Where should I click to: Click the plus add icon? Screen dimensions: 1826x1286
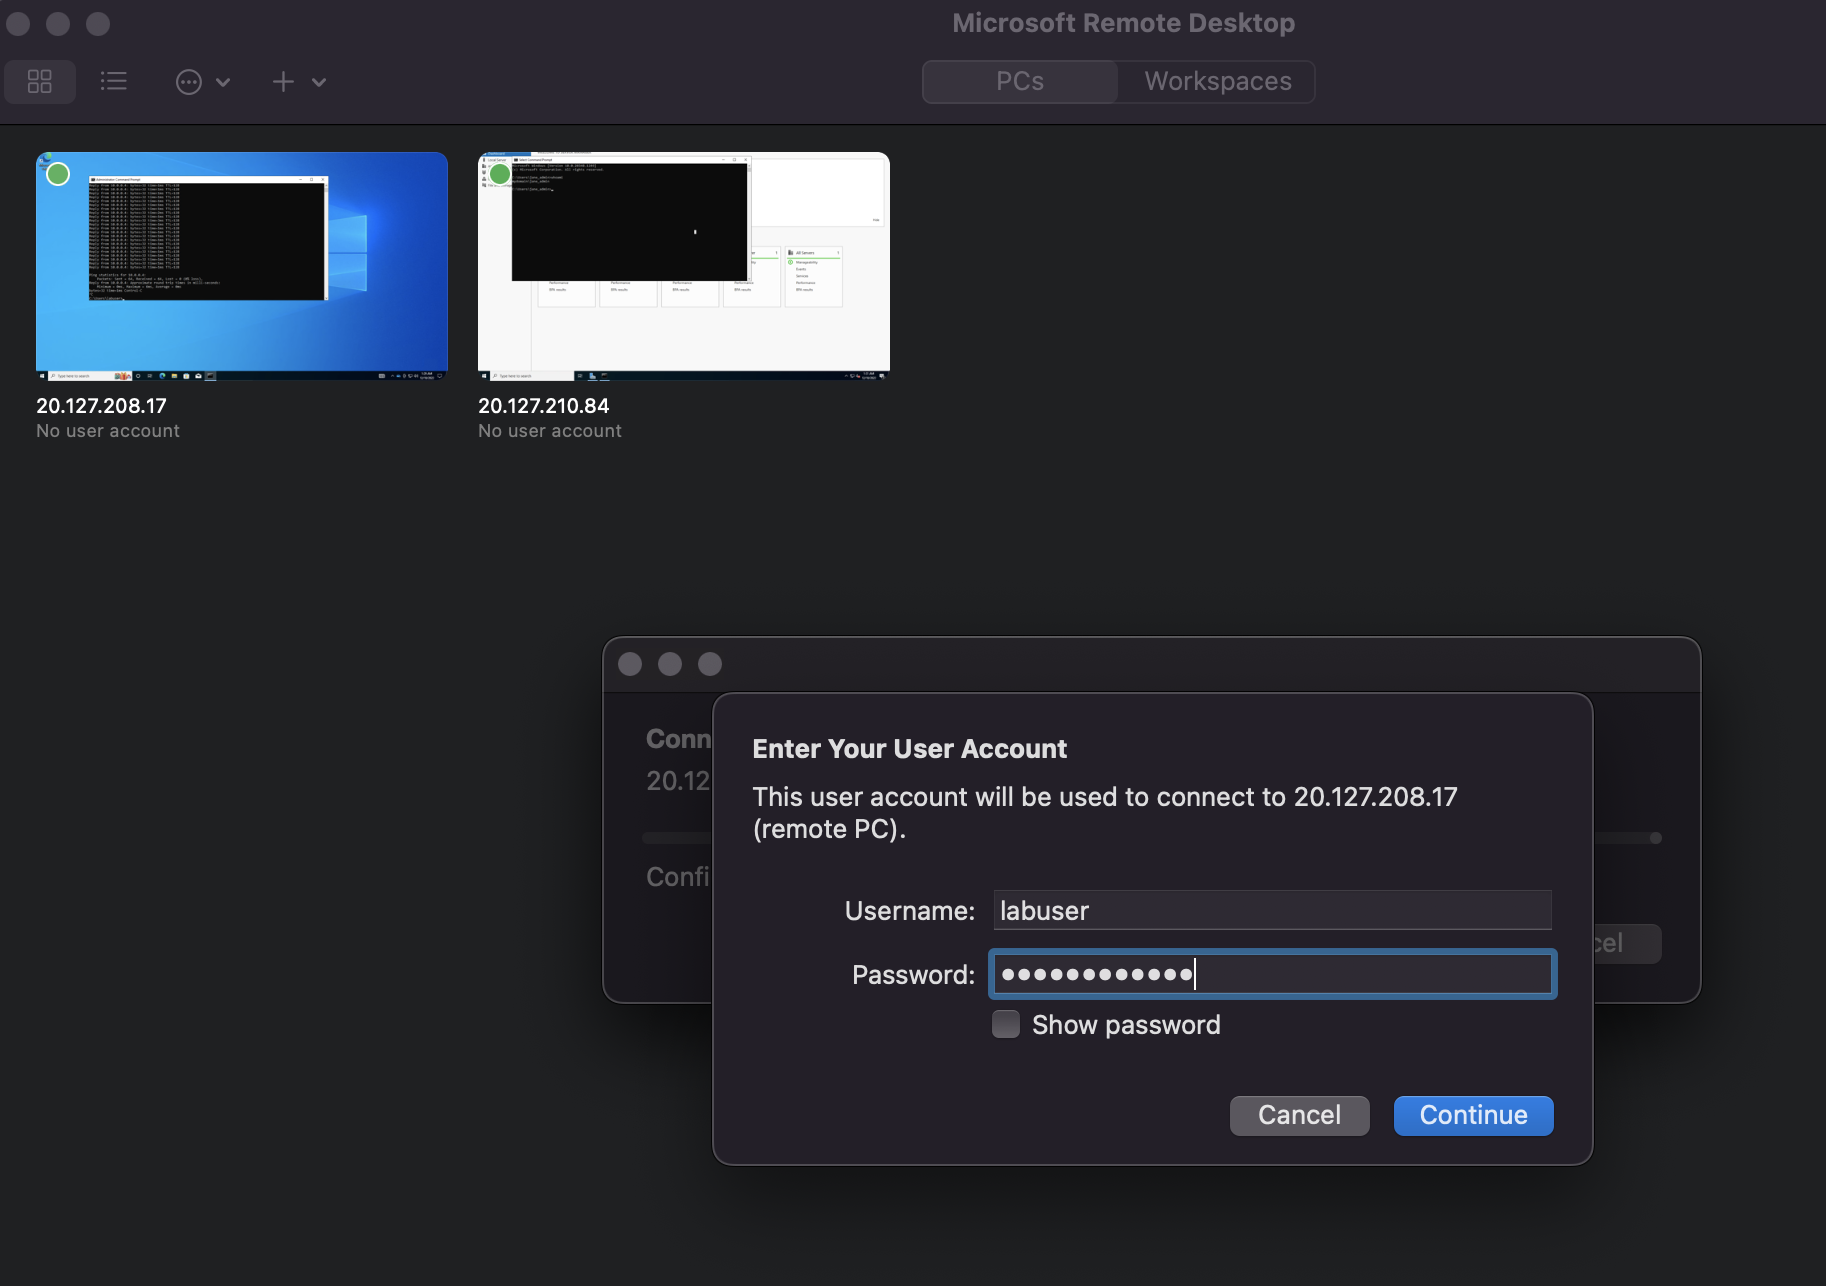coord(283,82)
